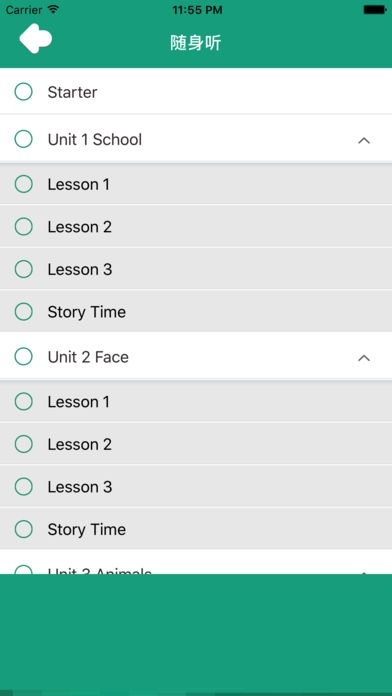Select radio circle for Unit 1 Lesson 1
The height and width of the screenshot is (696, 392).
tap(24, 184)
